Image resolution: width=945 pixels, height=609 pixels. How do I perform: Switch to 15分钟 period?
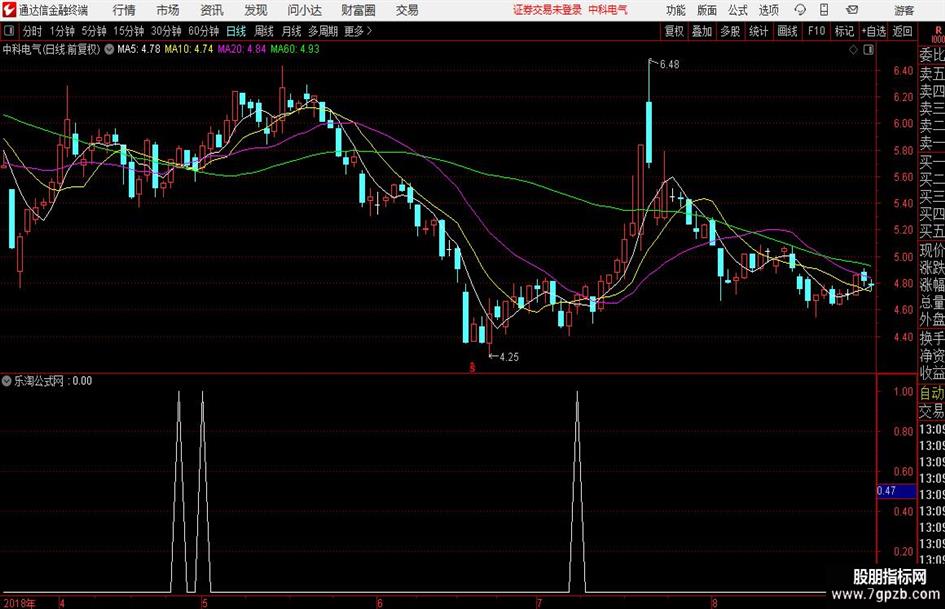tap(129, 31)
